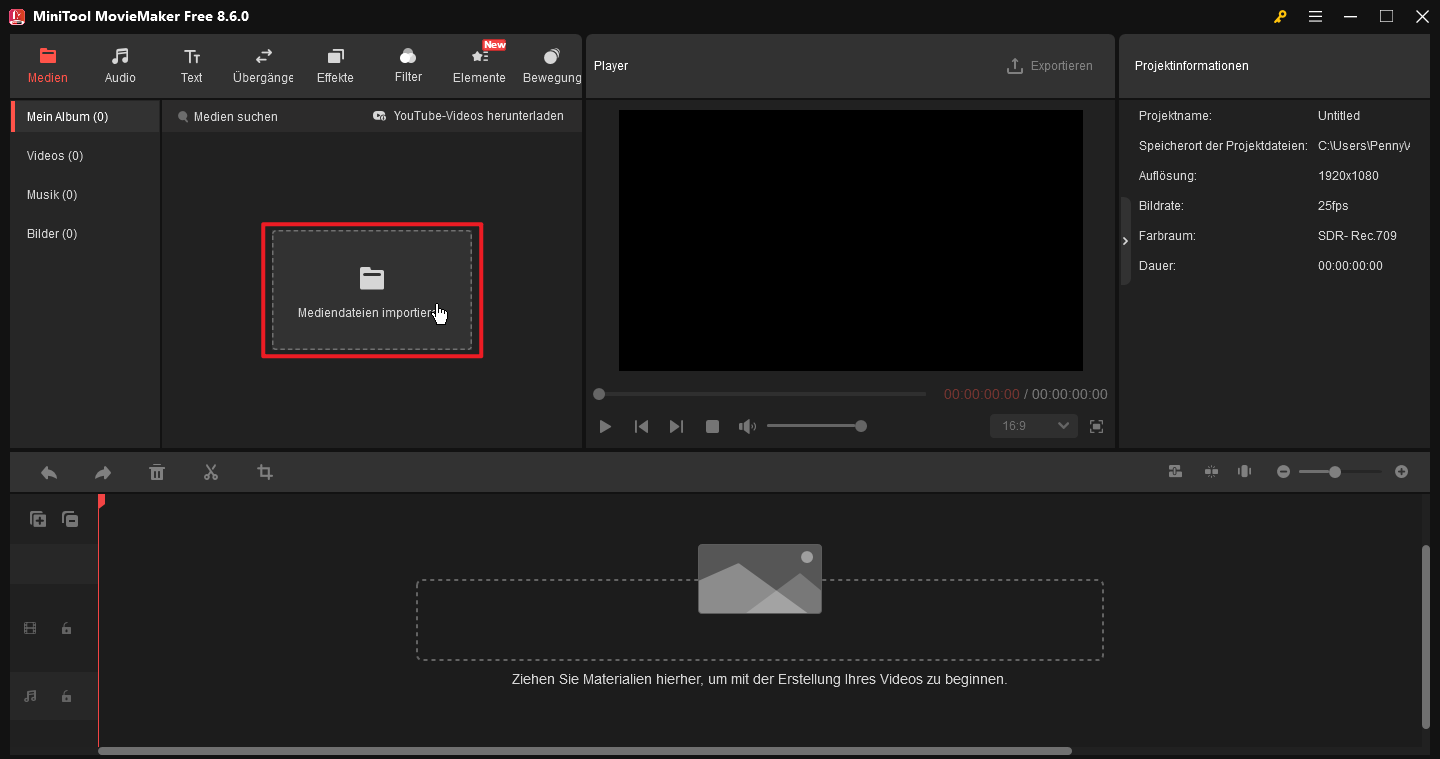Click the Redo arrow icon
1440x759 pixels.
[x=102, y=471]
